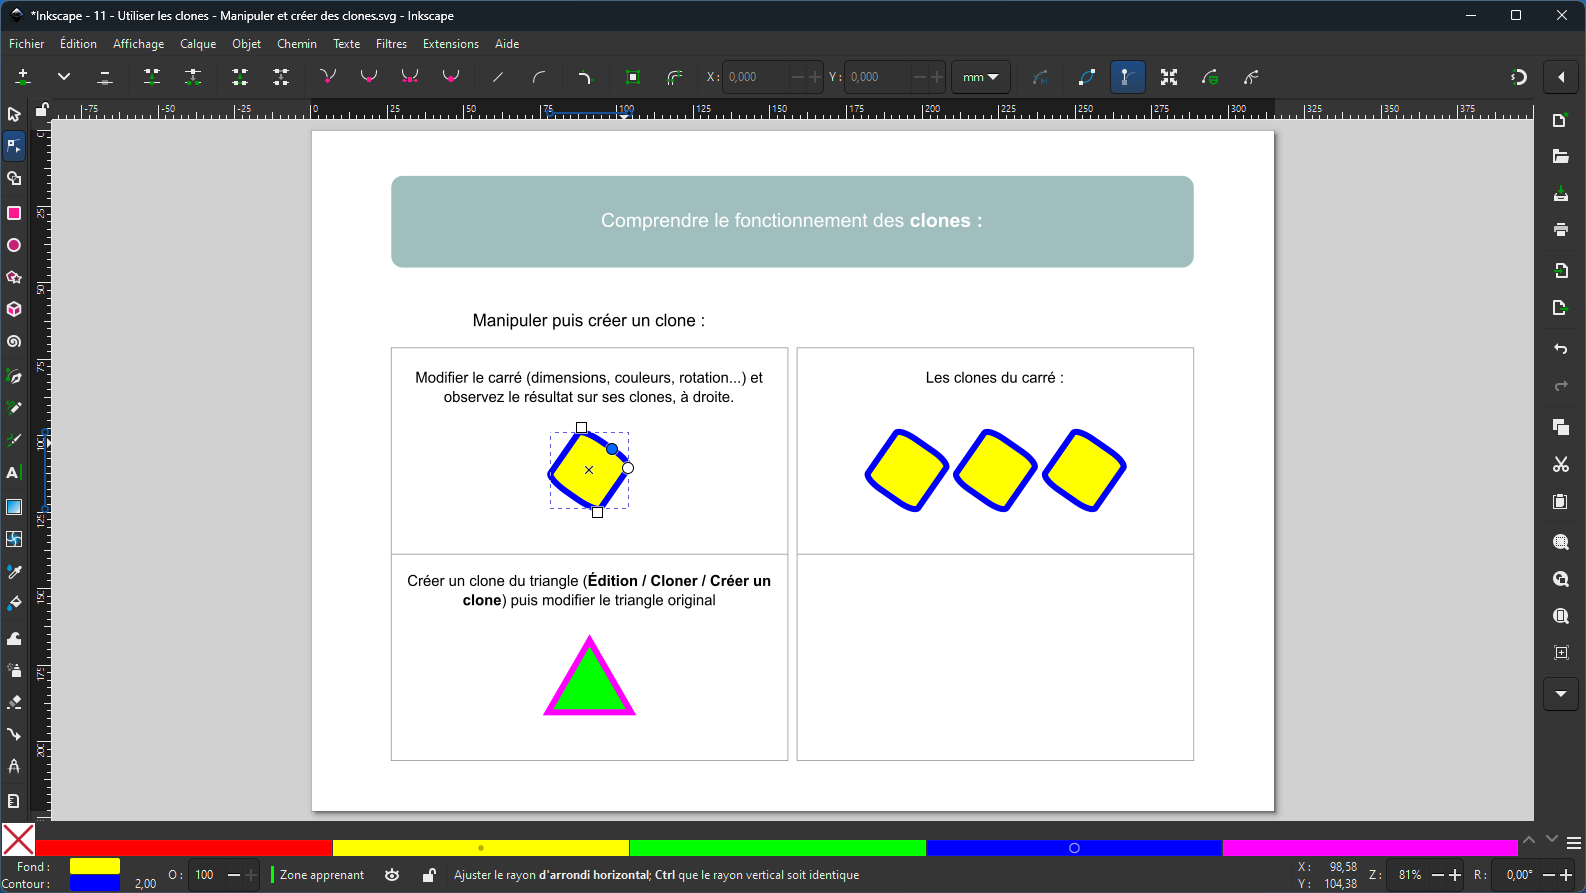1586x893 pixels.
Task: Select the Pencil freehand tool
Action: pyautogui.click(x=14, y=408)
